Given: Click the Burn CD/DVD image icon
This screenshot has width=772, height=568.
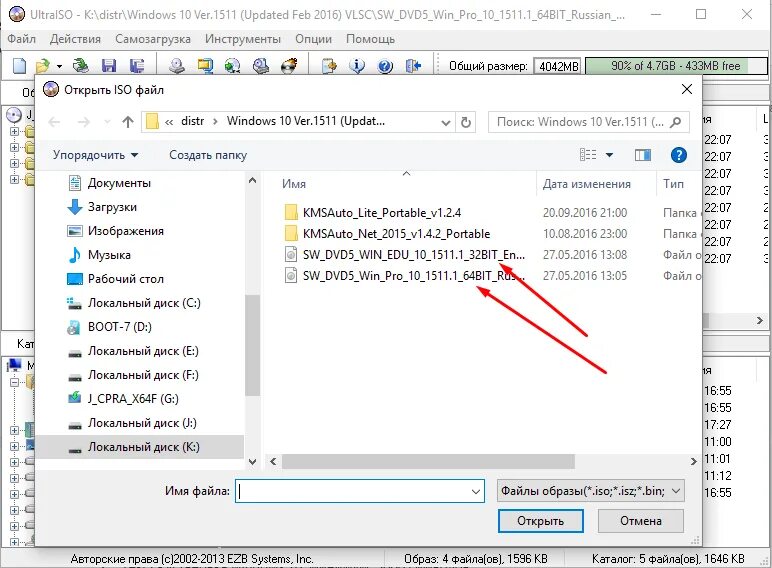Looking at the screenshot, I should (x=289, y=65).
